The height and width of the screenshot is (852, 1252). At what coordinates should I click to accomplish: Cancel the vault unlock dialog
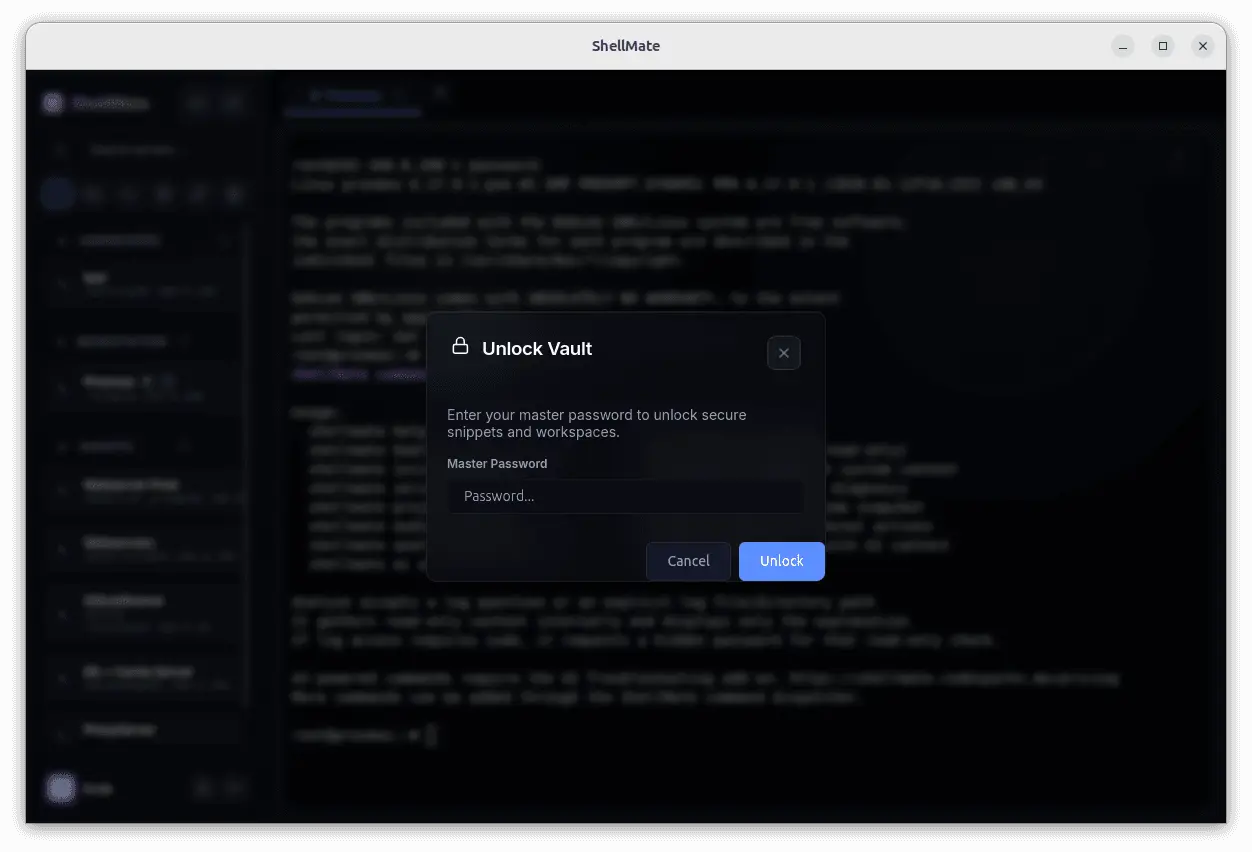(688, 561)
